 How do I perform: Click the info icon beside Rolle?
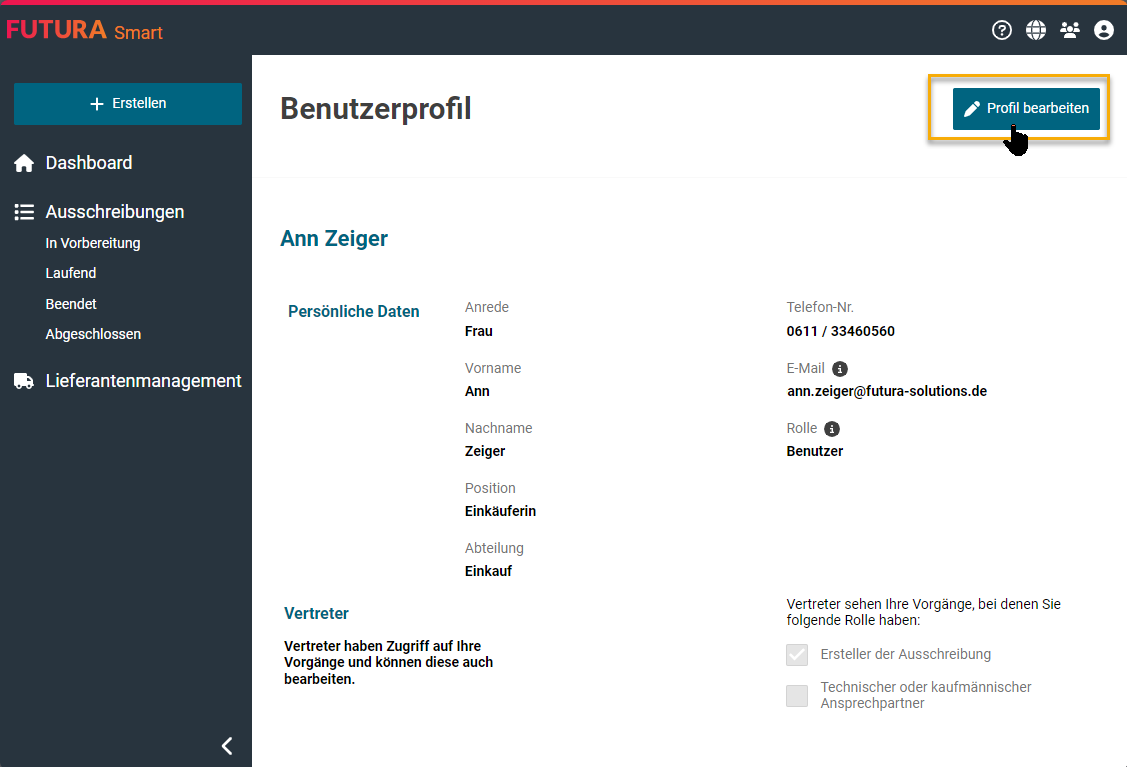pos(832,429)
